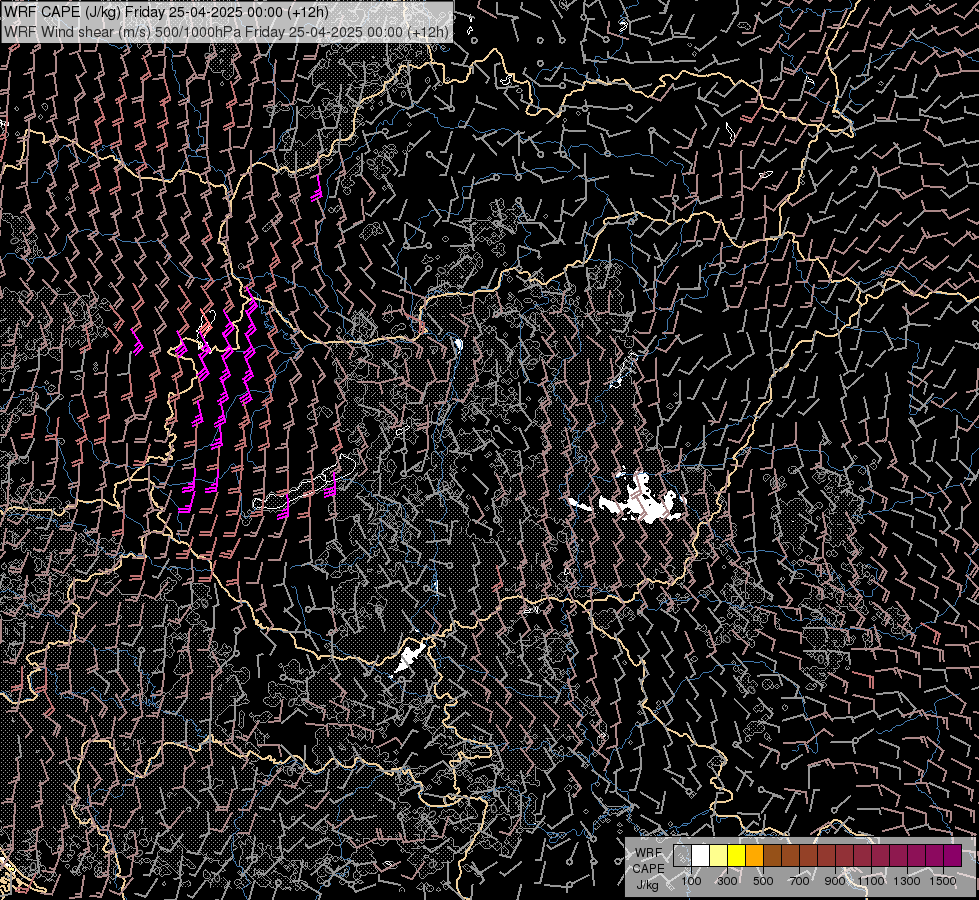Viewport: 979px width, 900px height.
Task: Select the orange CAPE legend swatch
Action: (754, 856)
